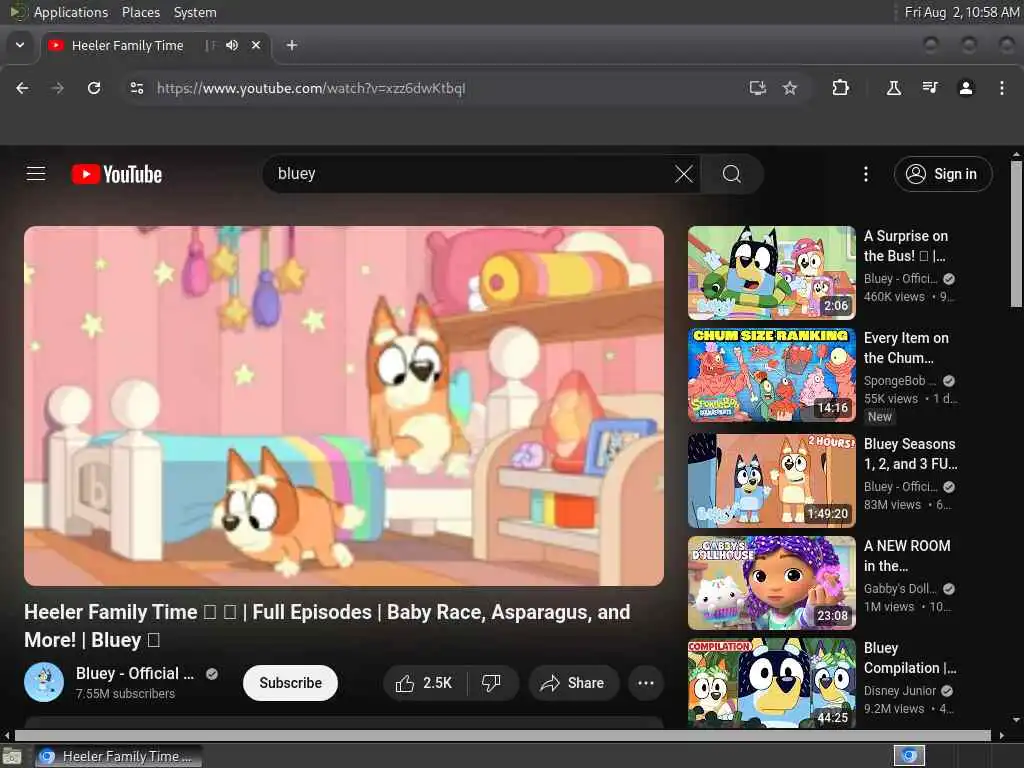1024x768 pixels.
Task: Open Bluey Seasons 2 hours thumbnail
Action: click(771, 481)
